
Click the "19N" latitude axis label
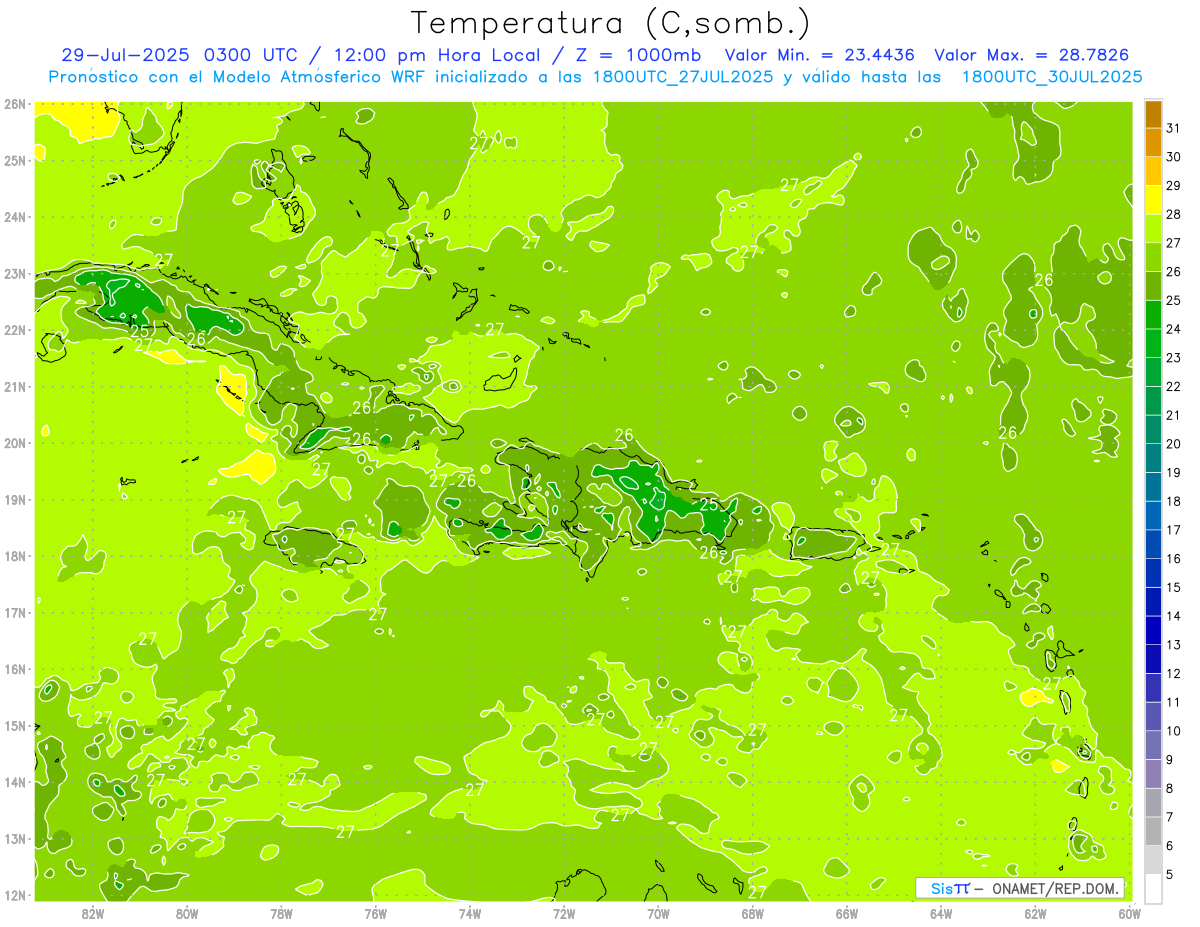14,500
